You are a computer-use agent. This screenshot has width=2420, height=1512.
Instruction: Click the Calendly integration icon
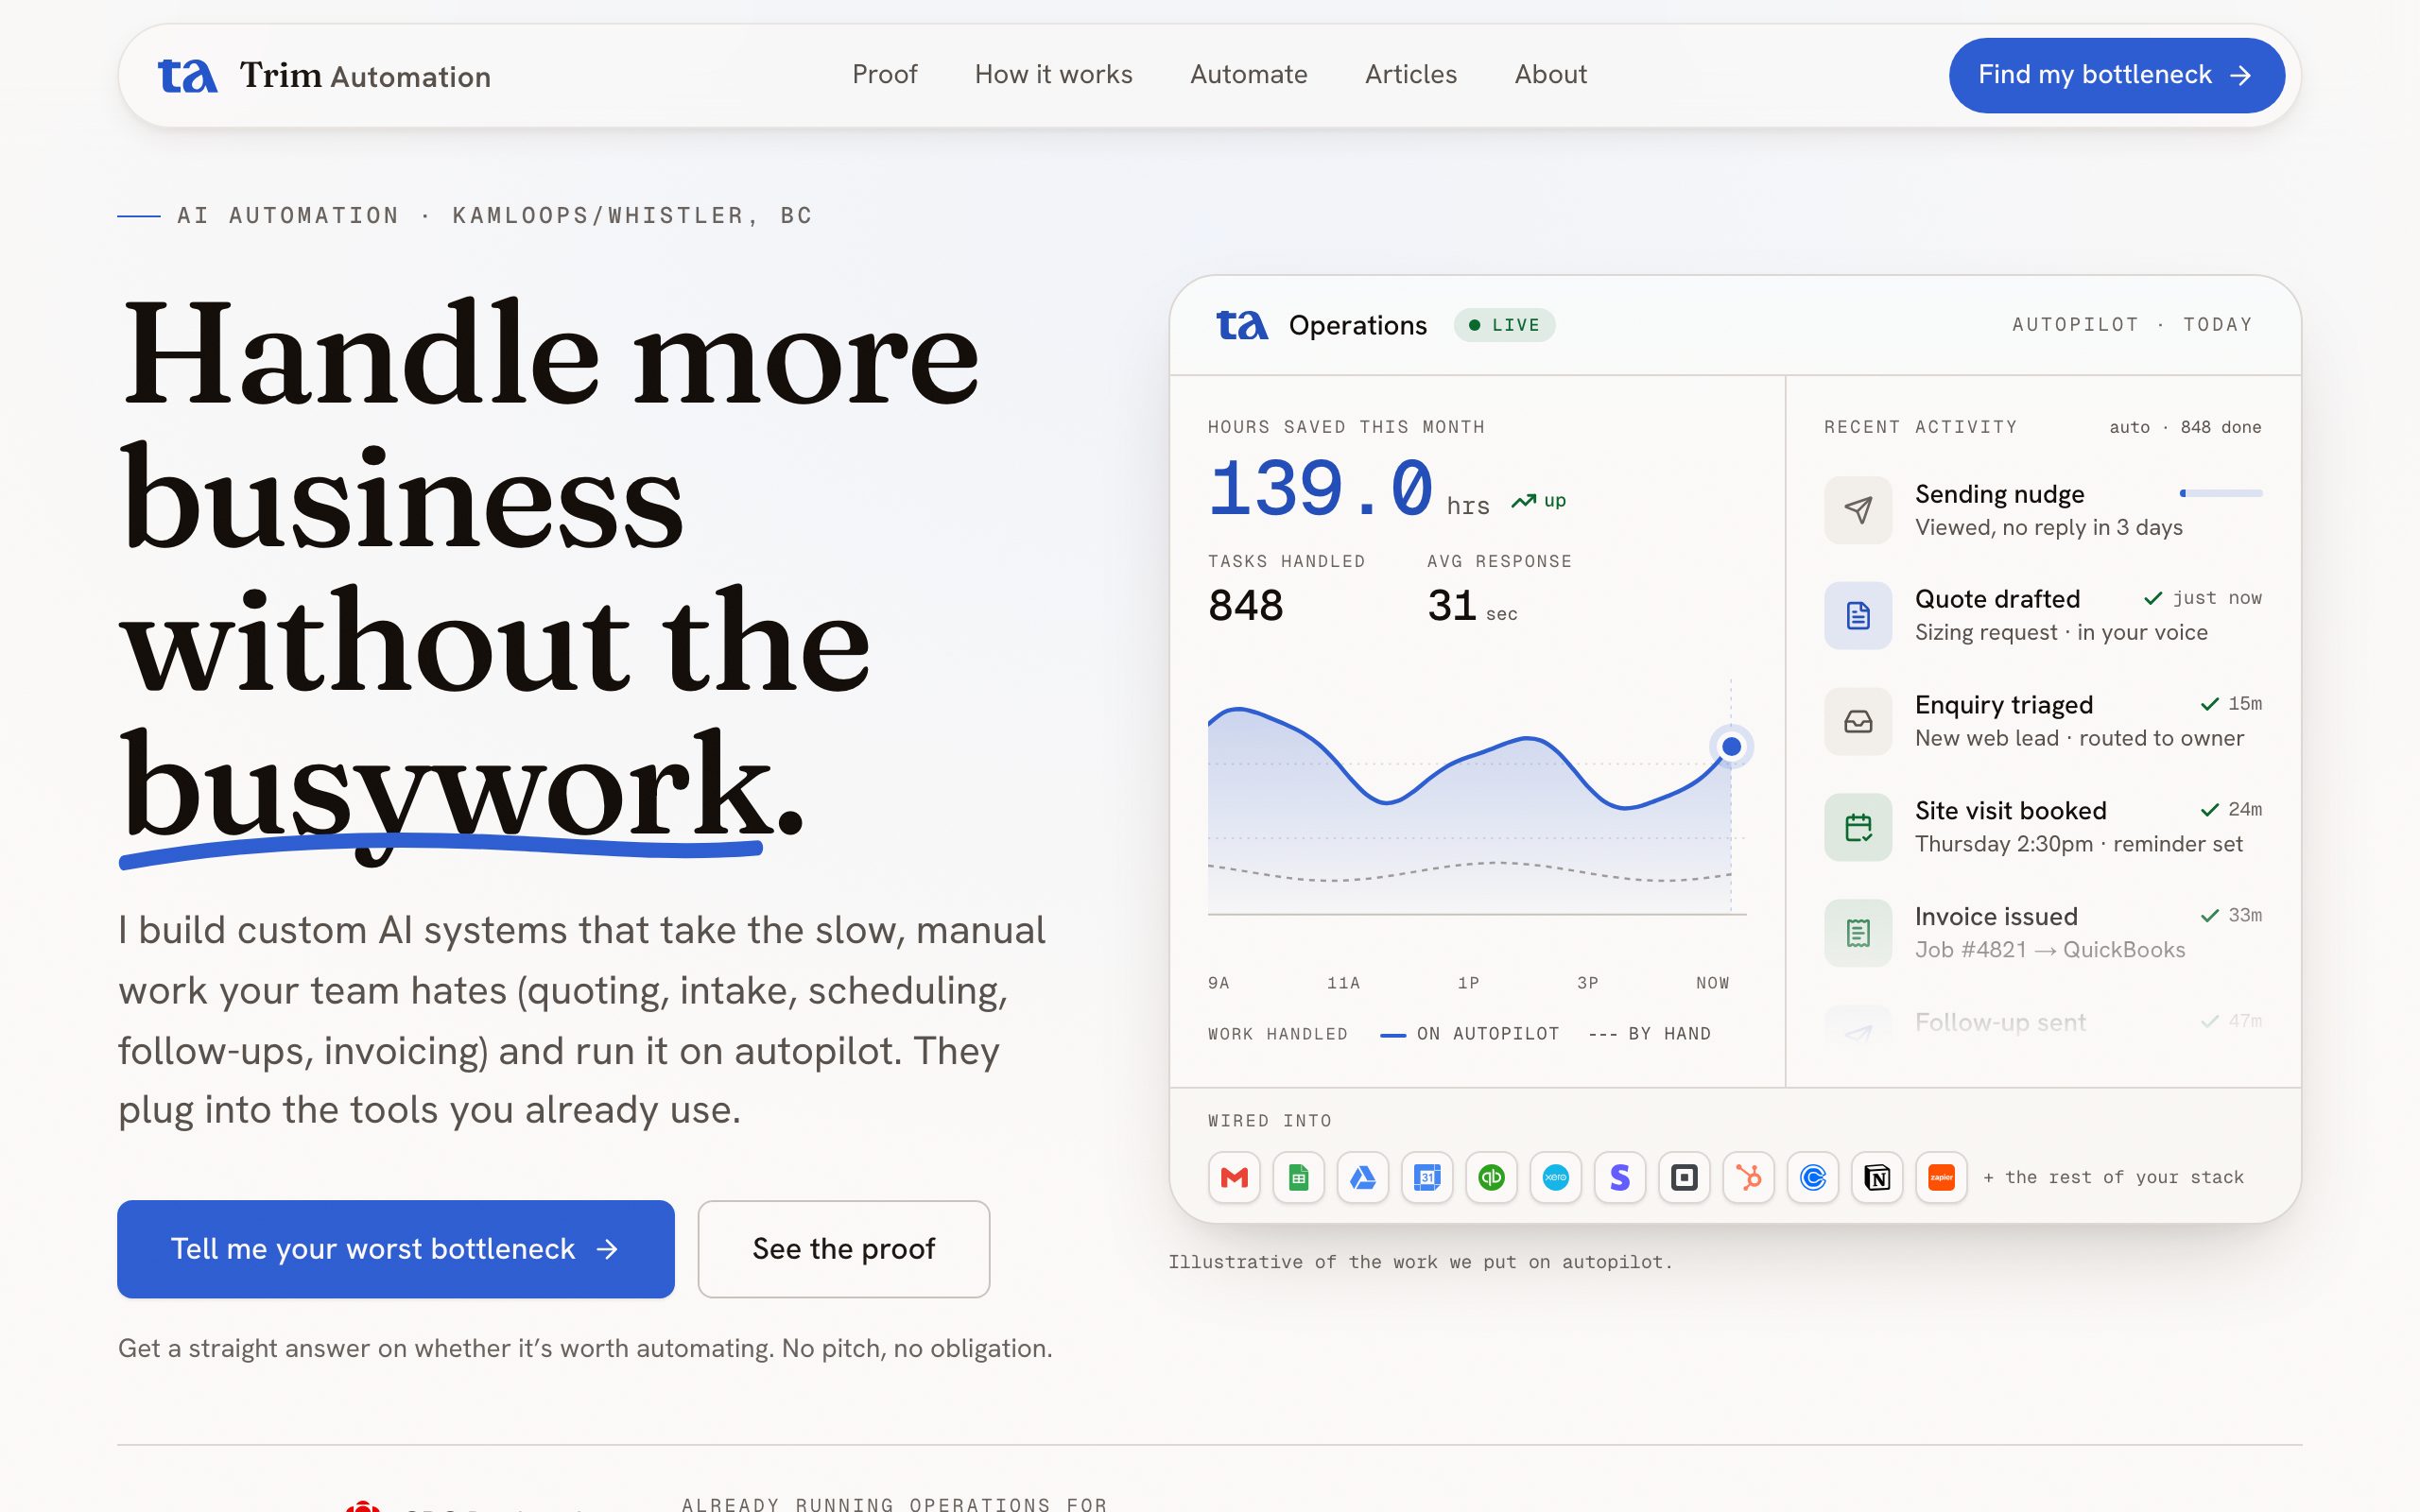click(1813, 1177)
